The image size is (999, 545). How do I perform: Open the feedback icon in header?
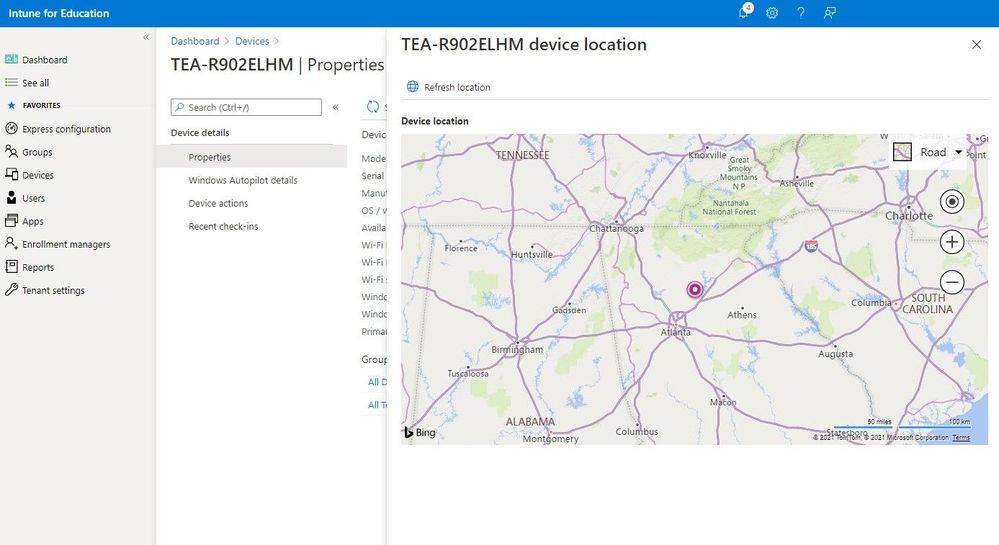click(x=830, y=13)
